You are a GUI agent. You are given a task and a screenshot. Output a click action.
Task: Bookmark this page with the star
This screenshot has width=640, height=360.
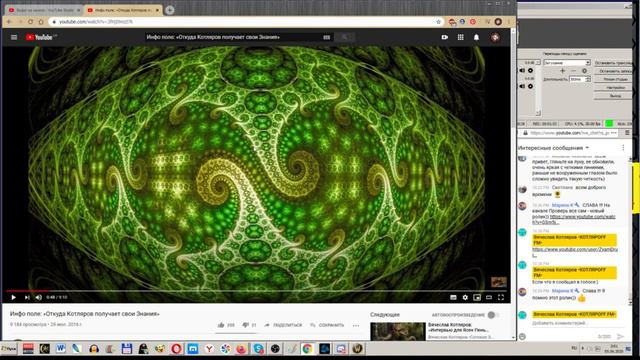tap(438, 22)
